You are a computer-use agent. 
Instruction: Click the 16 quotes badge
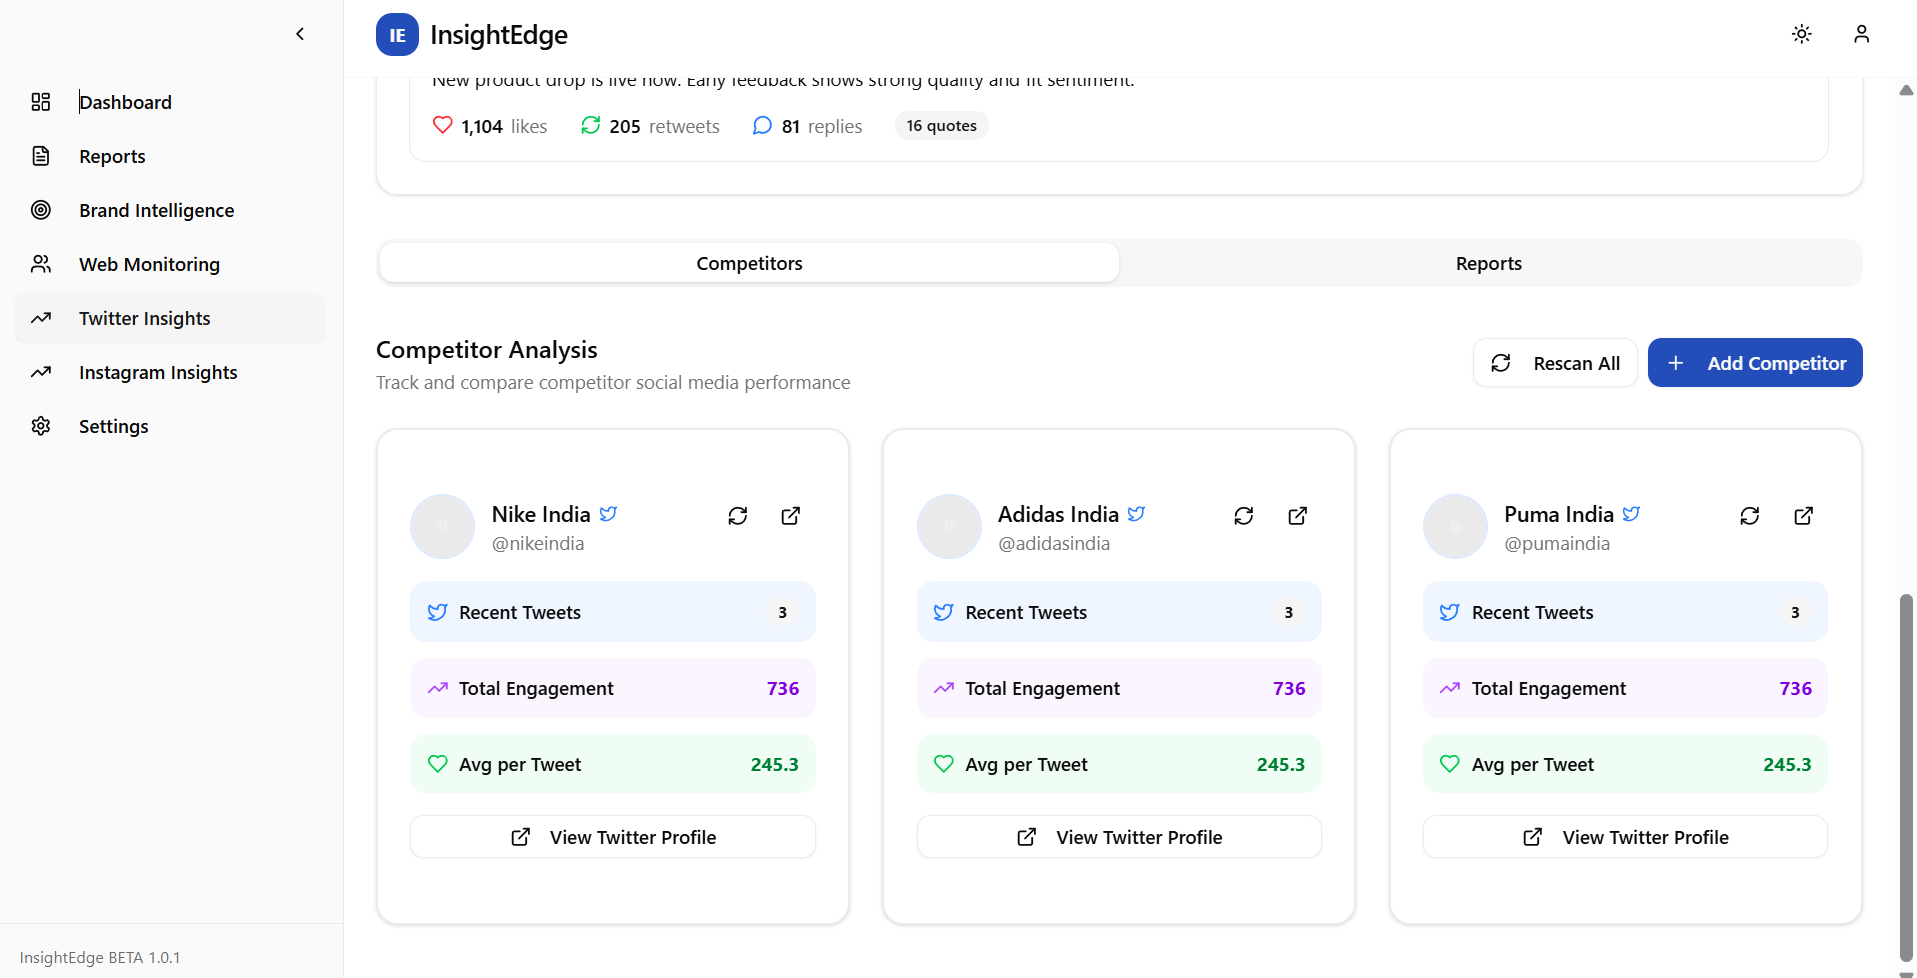click(x=940, y=125)
